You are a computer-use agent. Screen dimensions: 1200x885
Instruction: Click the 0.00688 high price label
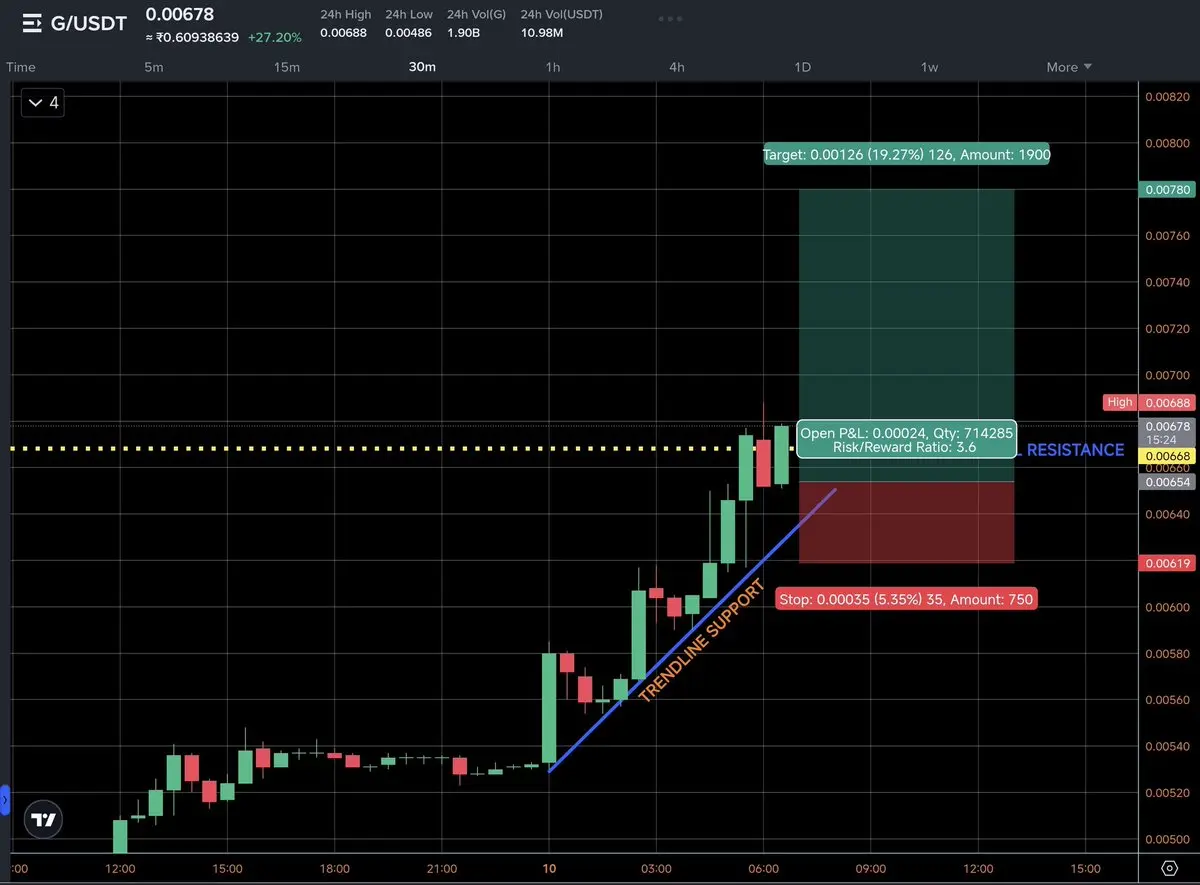[1167, 402]
